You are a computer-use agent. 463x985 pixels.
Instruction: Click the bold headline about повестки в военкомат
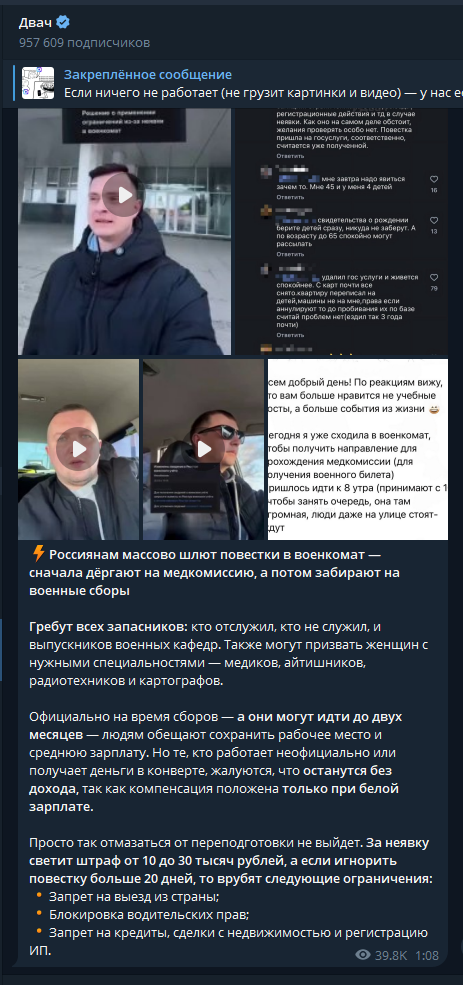[215, 572]
